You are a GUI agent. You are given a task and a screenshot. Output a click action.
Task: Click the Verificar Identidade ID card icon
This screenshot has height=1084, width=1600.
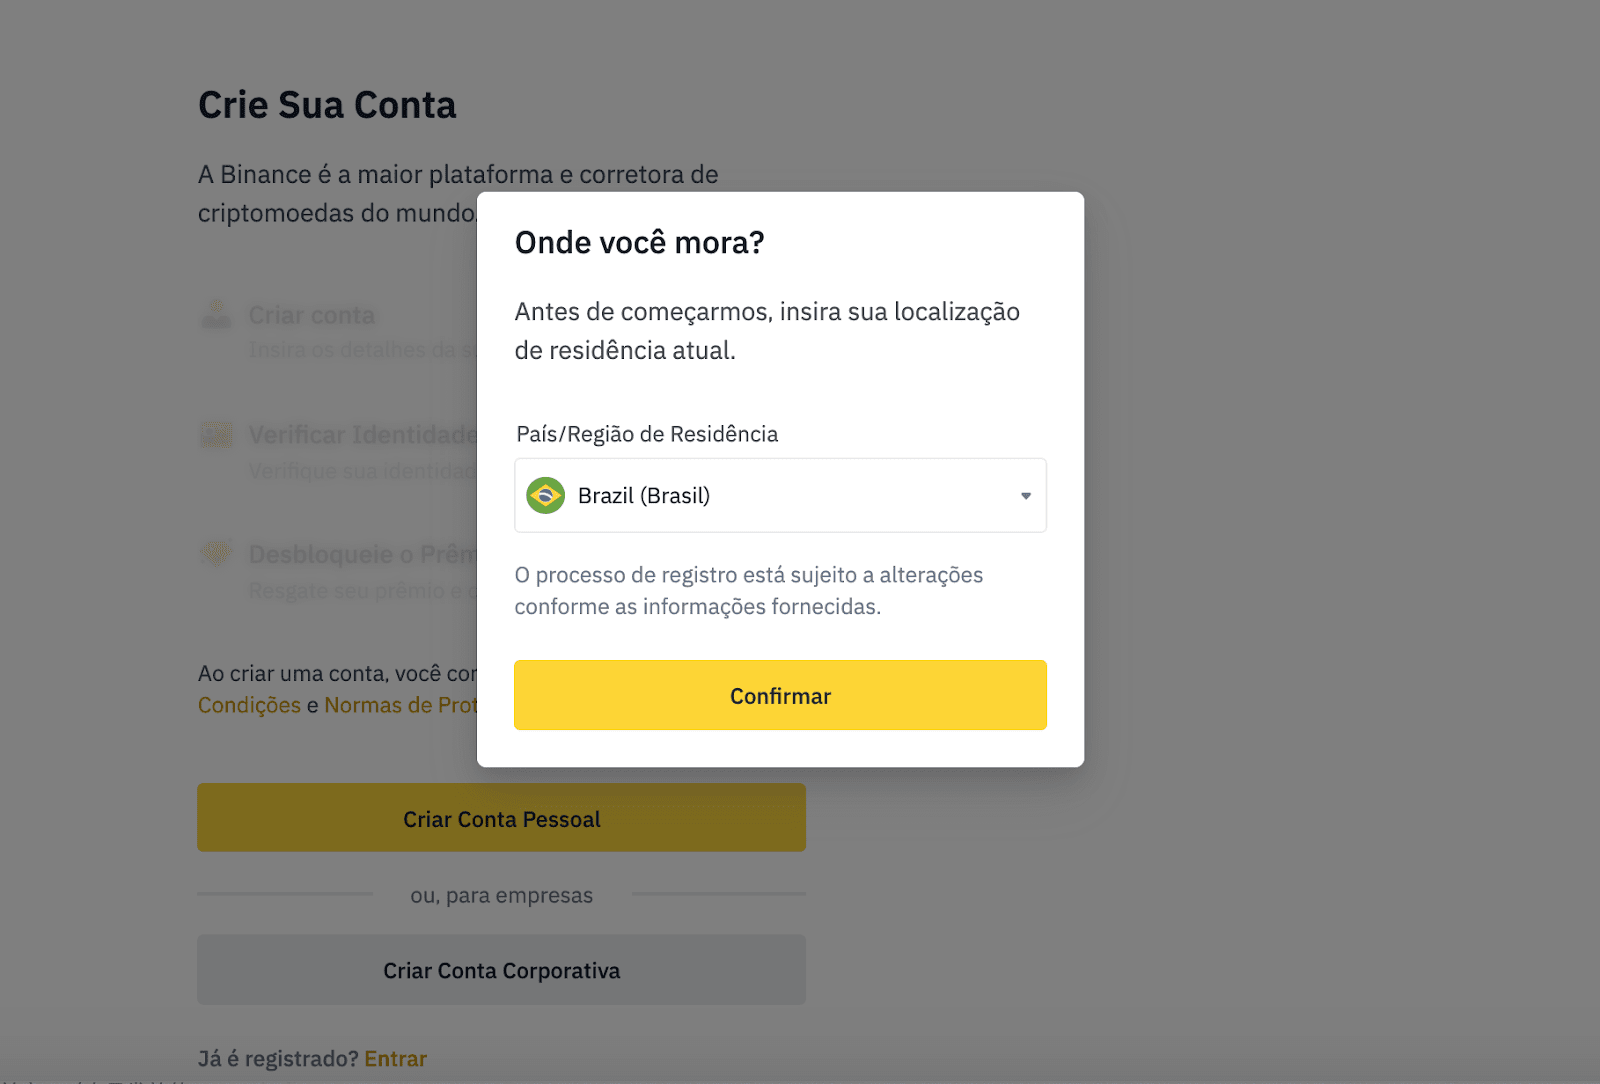click(216, 435)
